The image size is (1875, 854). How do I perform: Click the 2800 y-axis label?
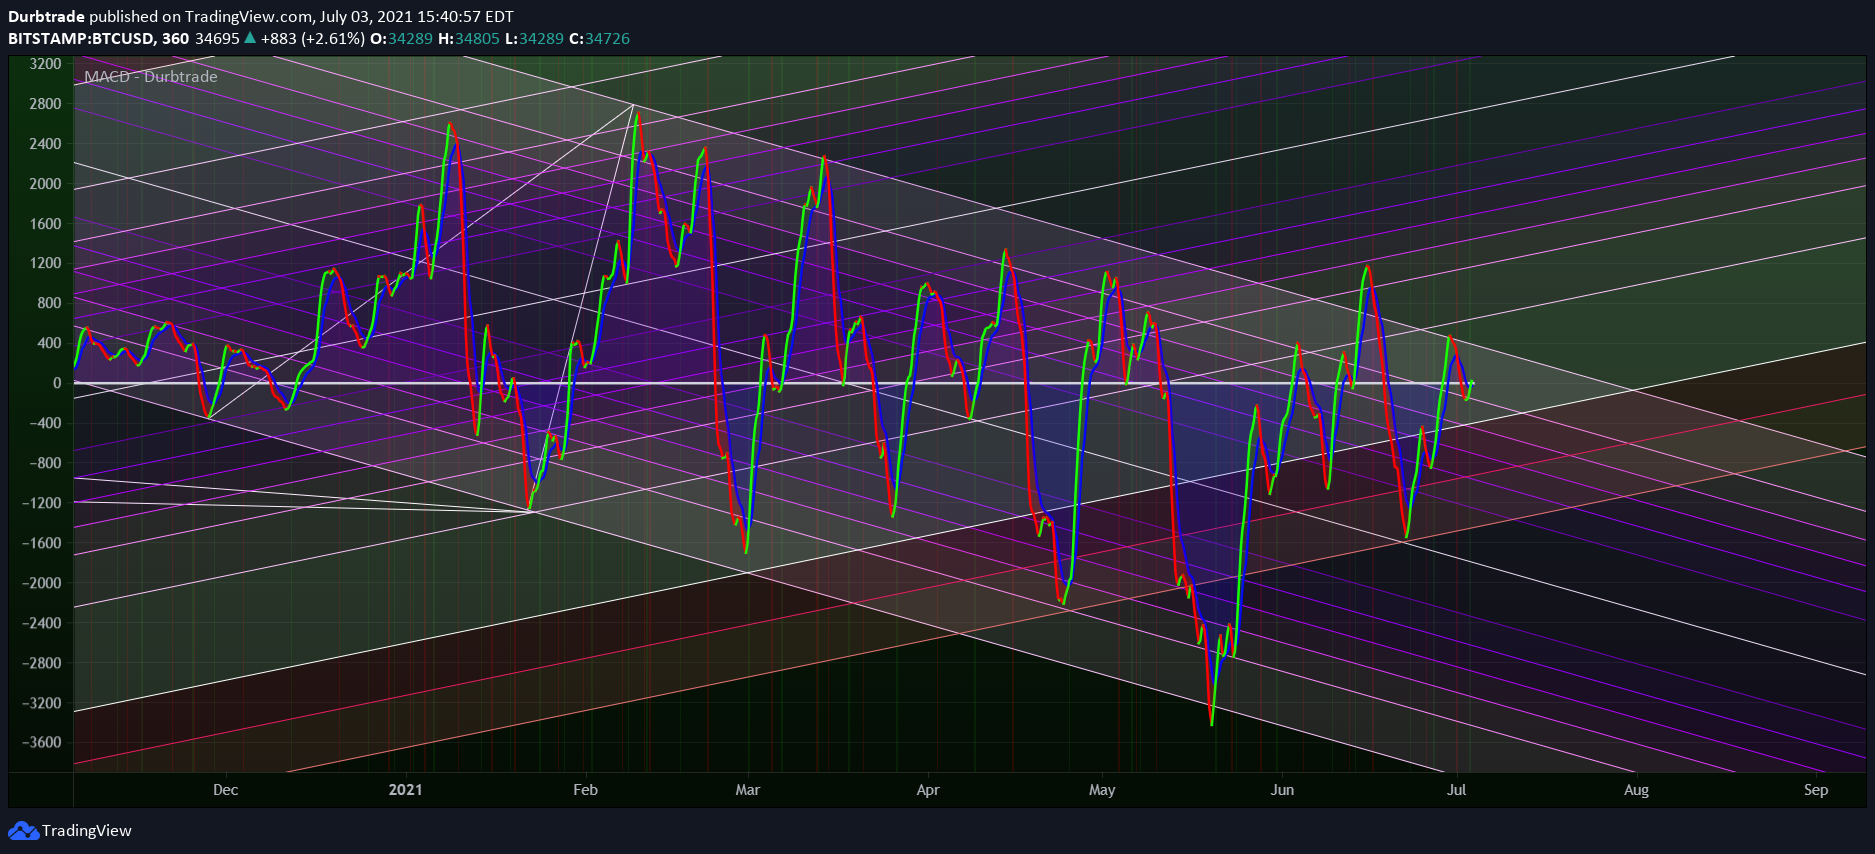tap(45, 104)
